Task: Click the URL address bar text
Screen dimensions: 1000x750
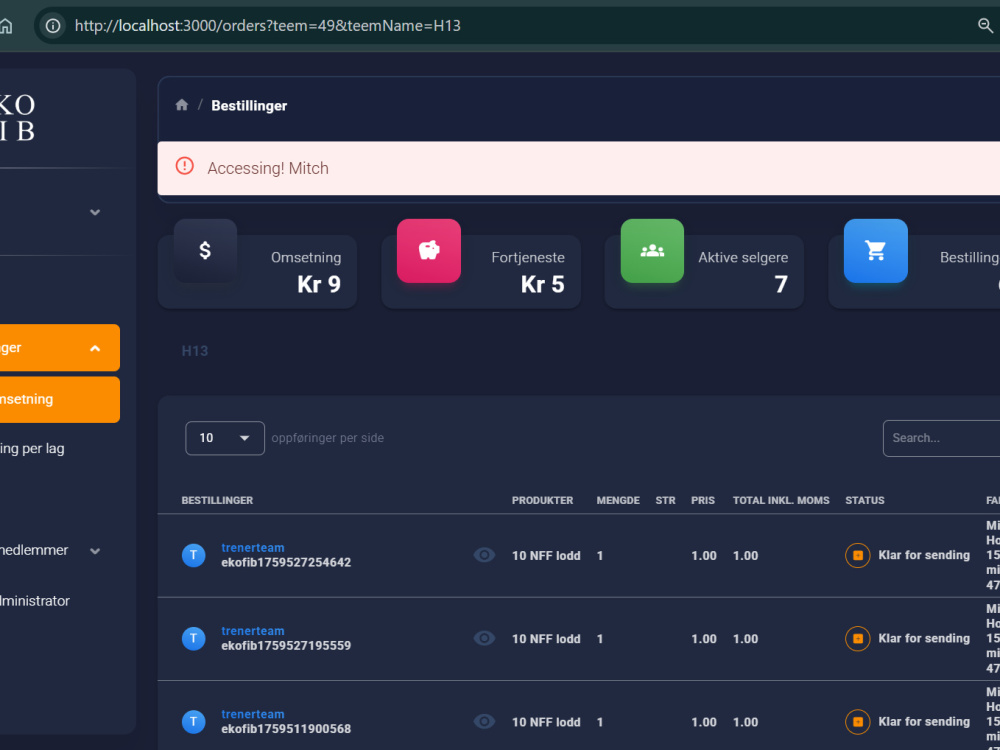Action: (267, 26)
